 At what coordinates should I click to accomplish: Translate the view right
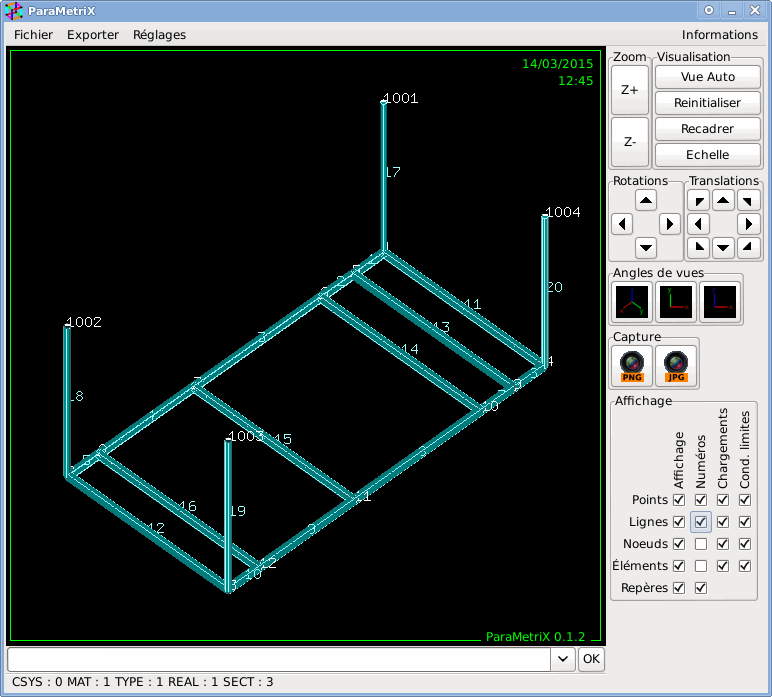(748, 224)
